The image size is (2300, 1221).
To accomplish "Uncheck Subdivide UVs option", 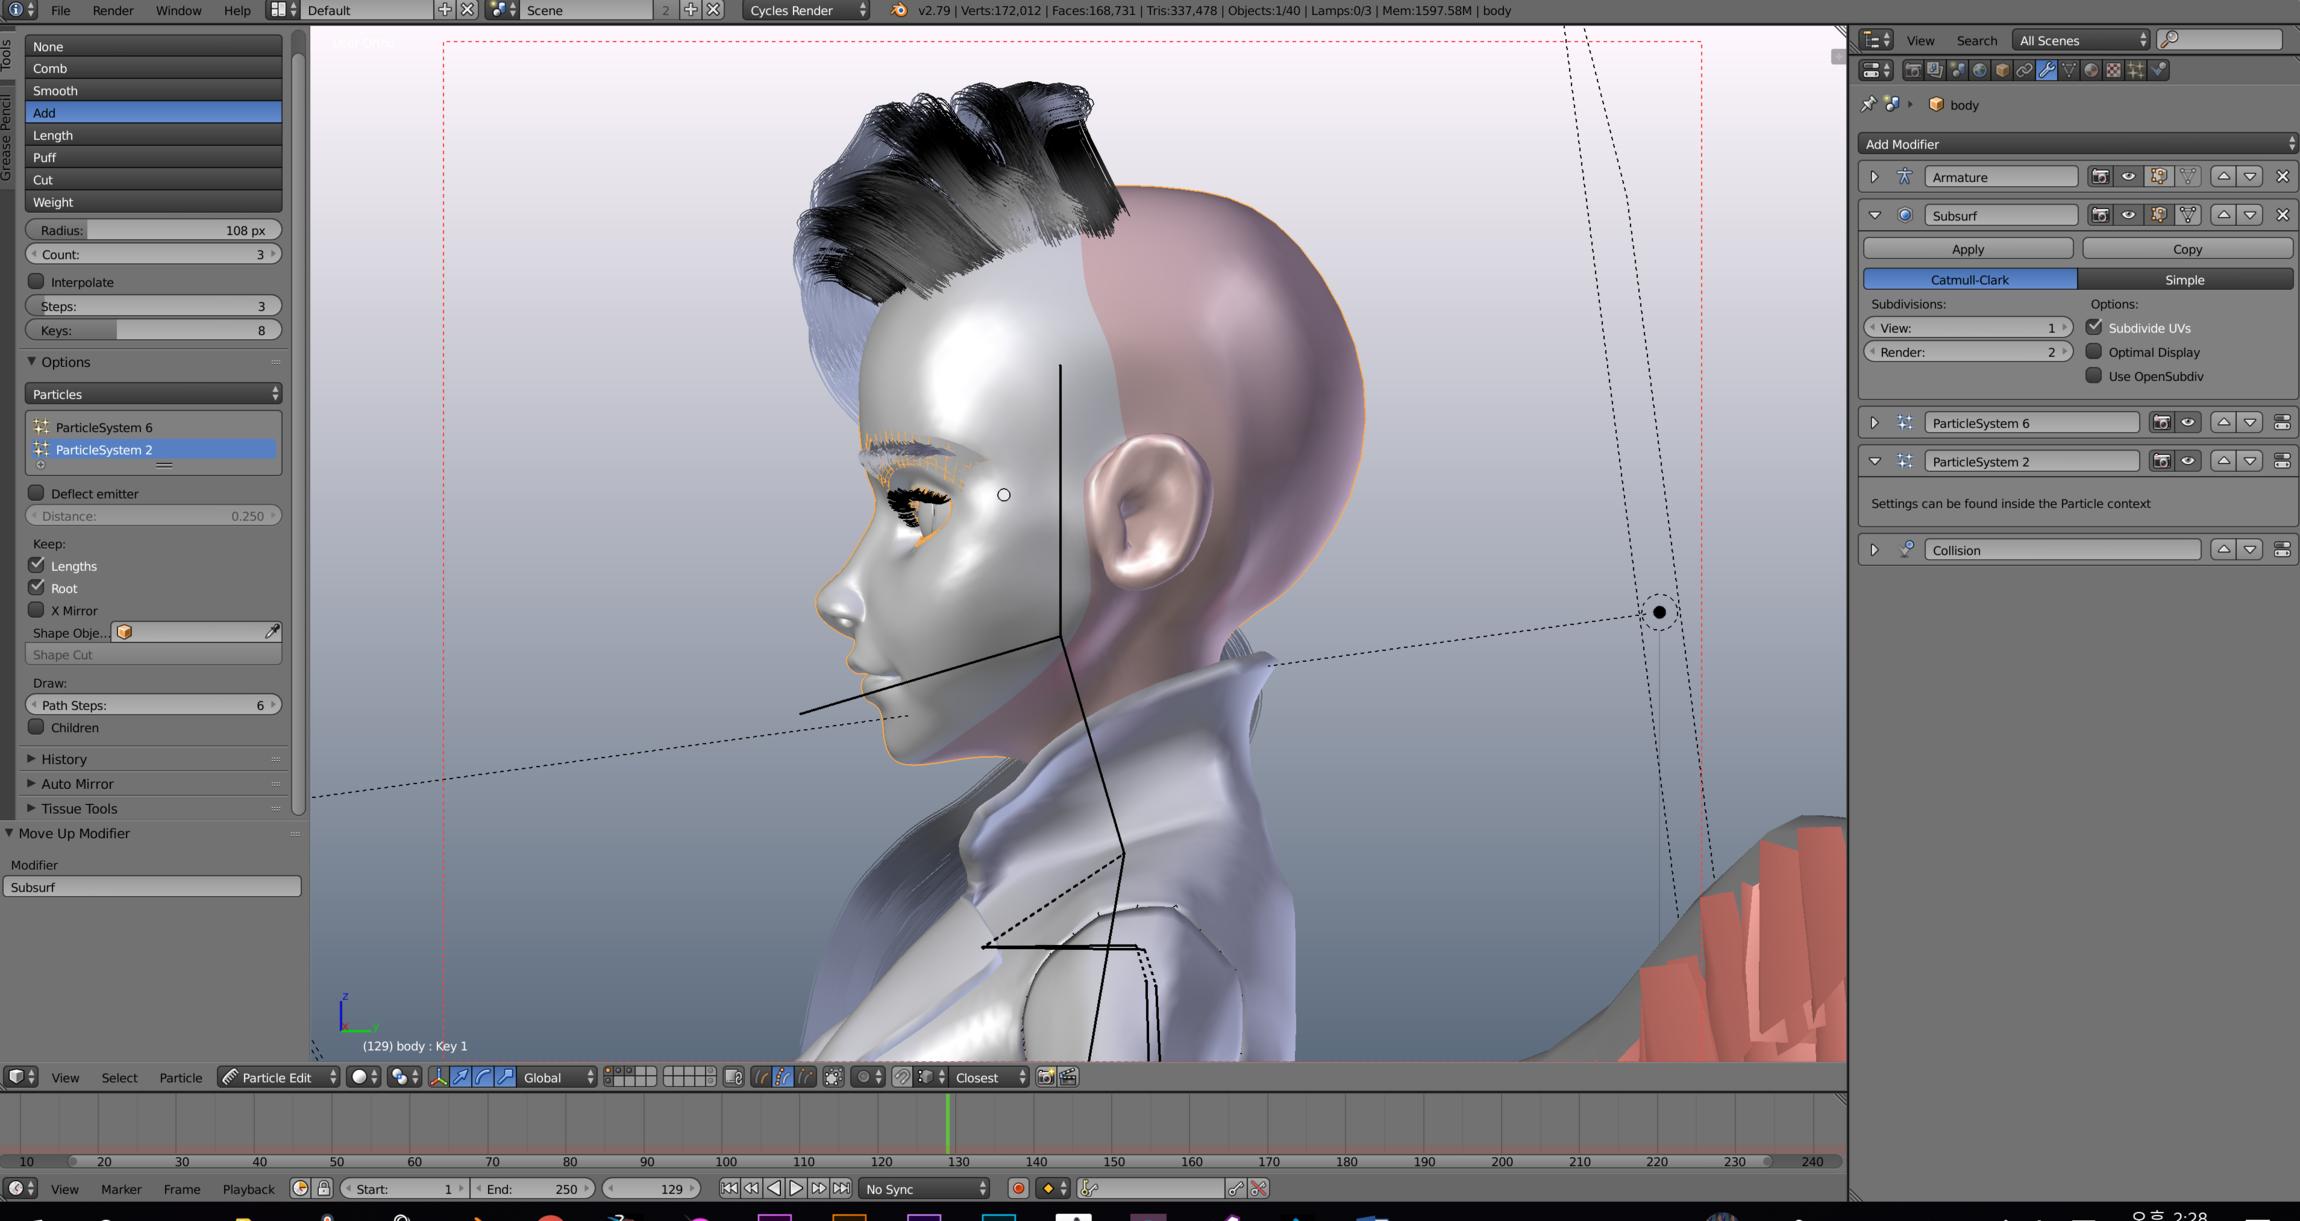I will (2094, 327).
